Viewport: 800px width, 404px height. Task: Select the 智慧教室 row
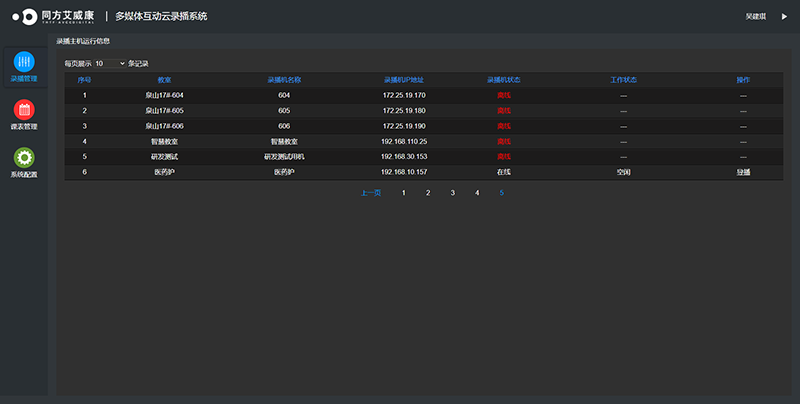pos(164,141)
